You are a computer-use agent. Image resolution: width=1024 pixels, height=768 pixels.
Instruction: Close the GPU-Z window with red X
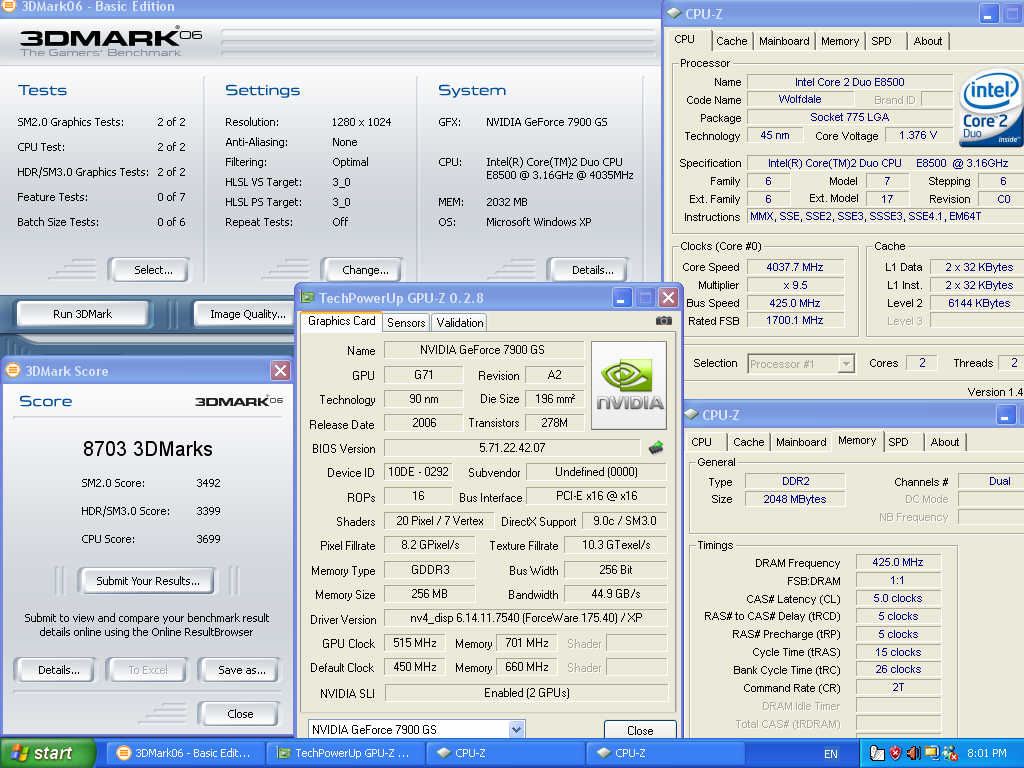coord(668,298)
